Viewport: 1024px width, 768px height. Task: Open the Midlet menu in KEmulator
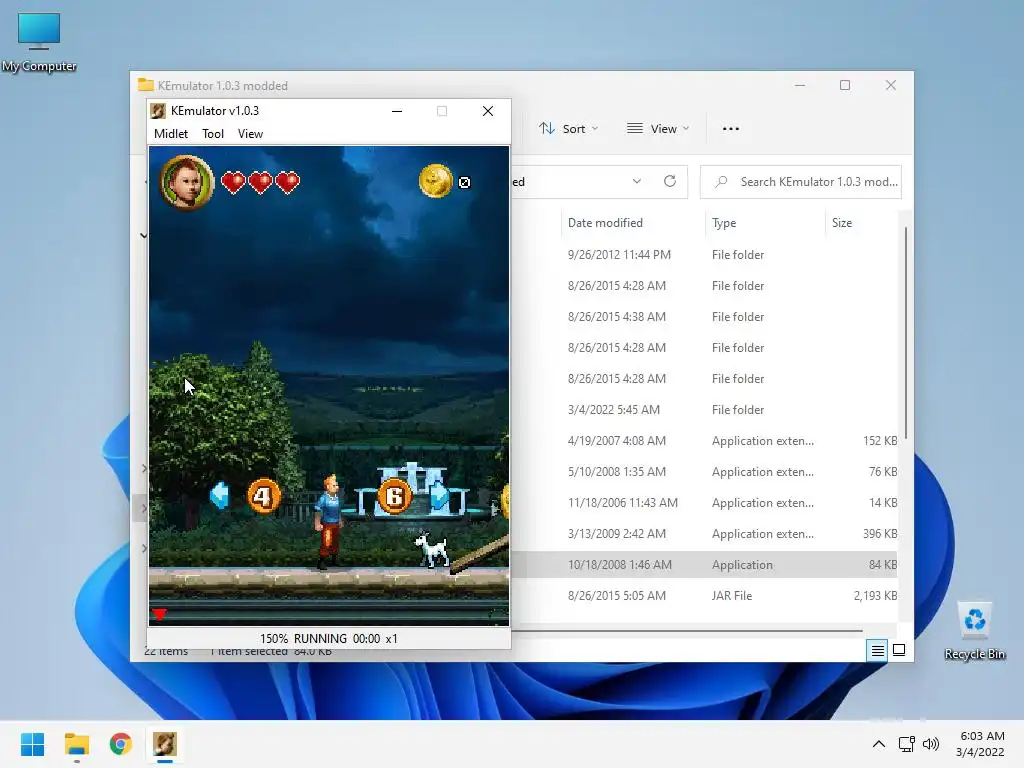170,133
